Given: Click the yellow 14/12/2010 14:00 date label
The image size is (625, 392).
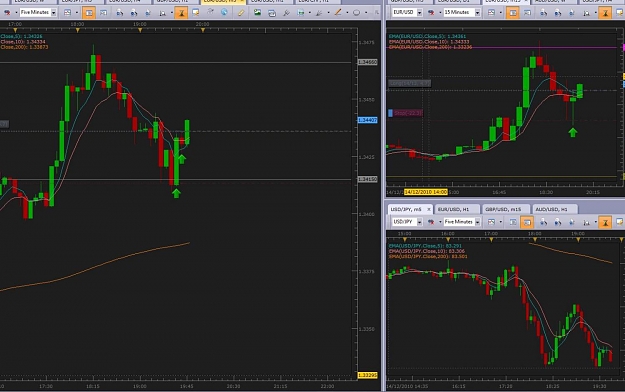Looking at the screenshot, I should (x=426, y=192).
